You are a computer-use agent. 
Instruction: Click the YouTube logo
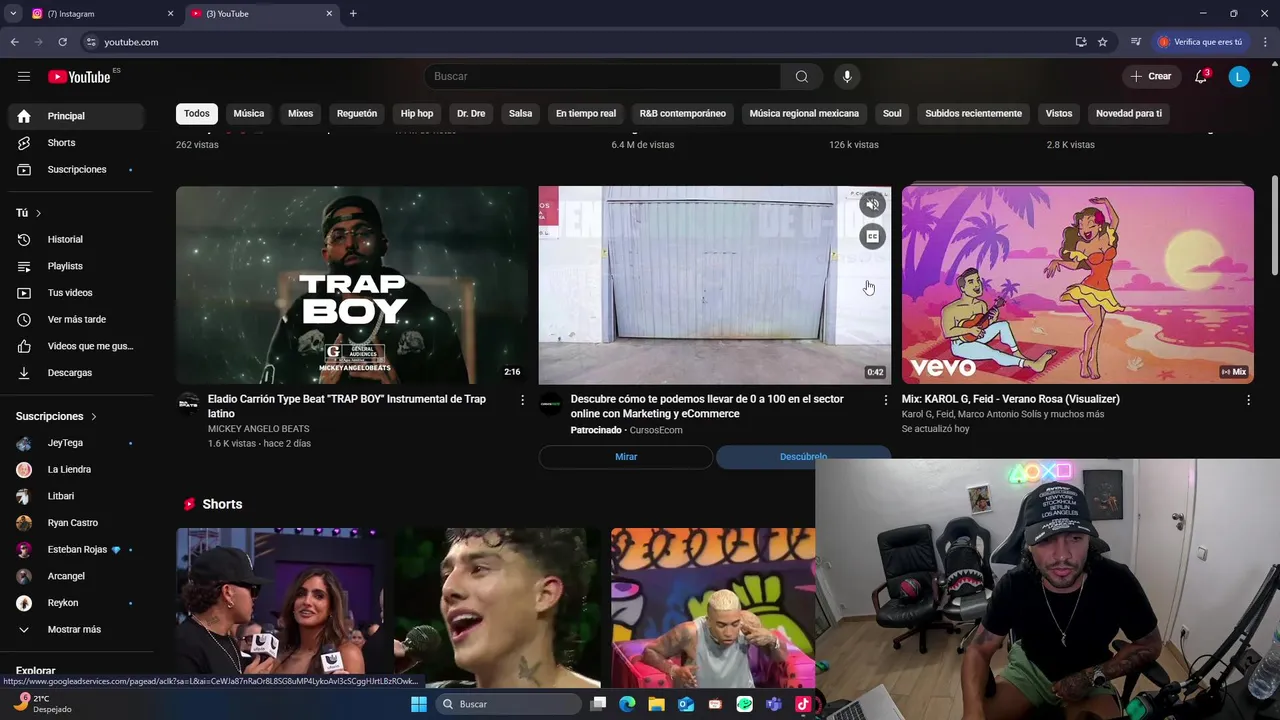(79, 77)
